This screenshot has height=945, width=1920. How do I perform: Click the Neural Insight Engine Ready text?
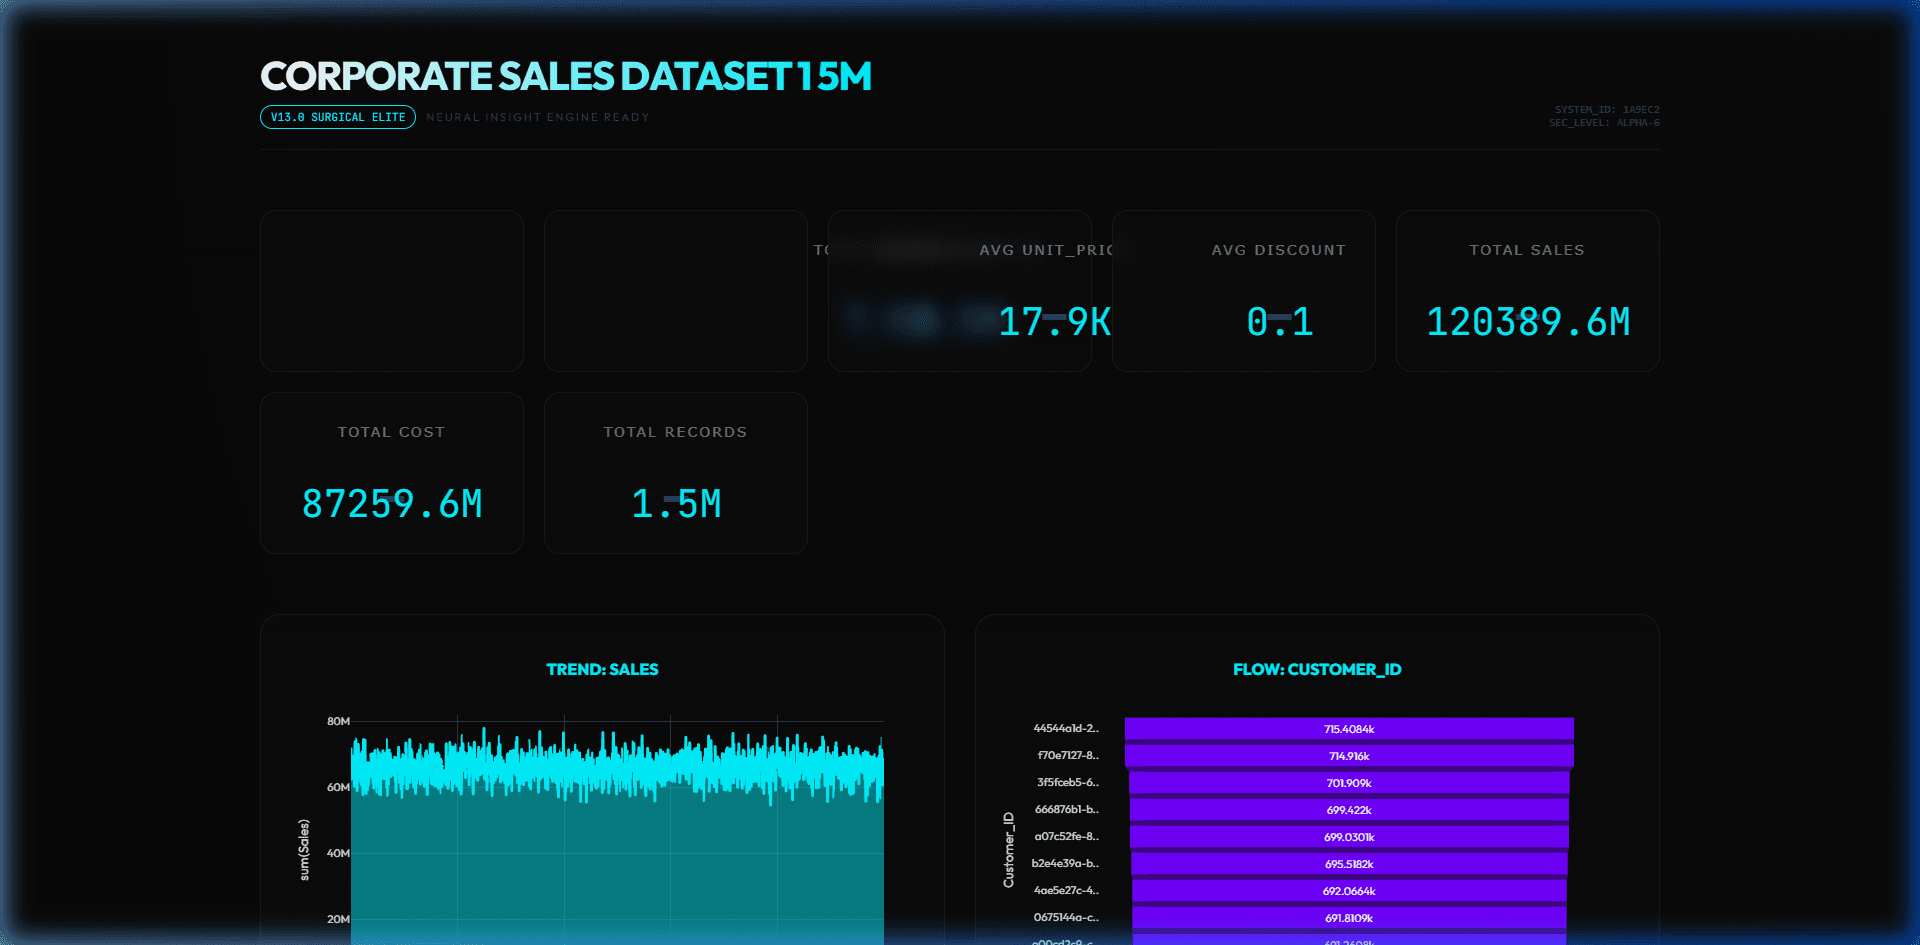538,117
